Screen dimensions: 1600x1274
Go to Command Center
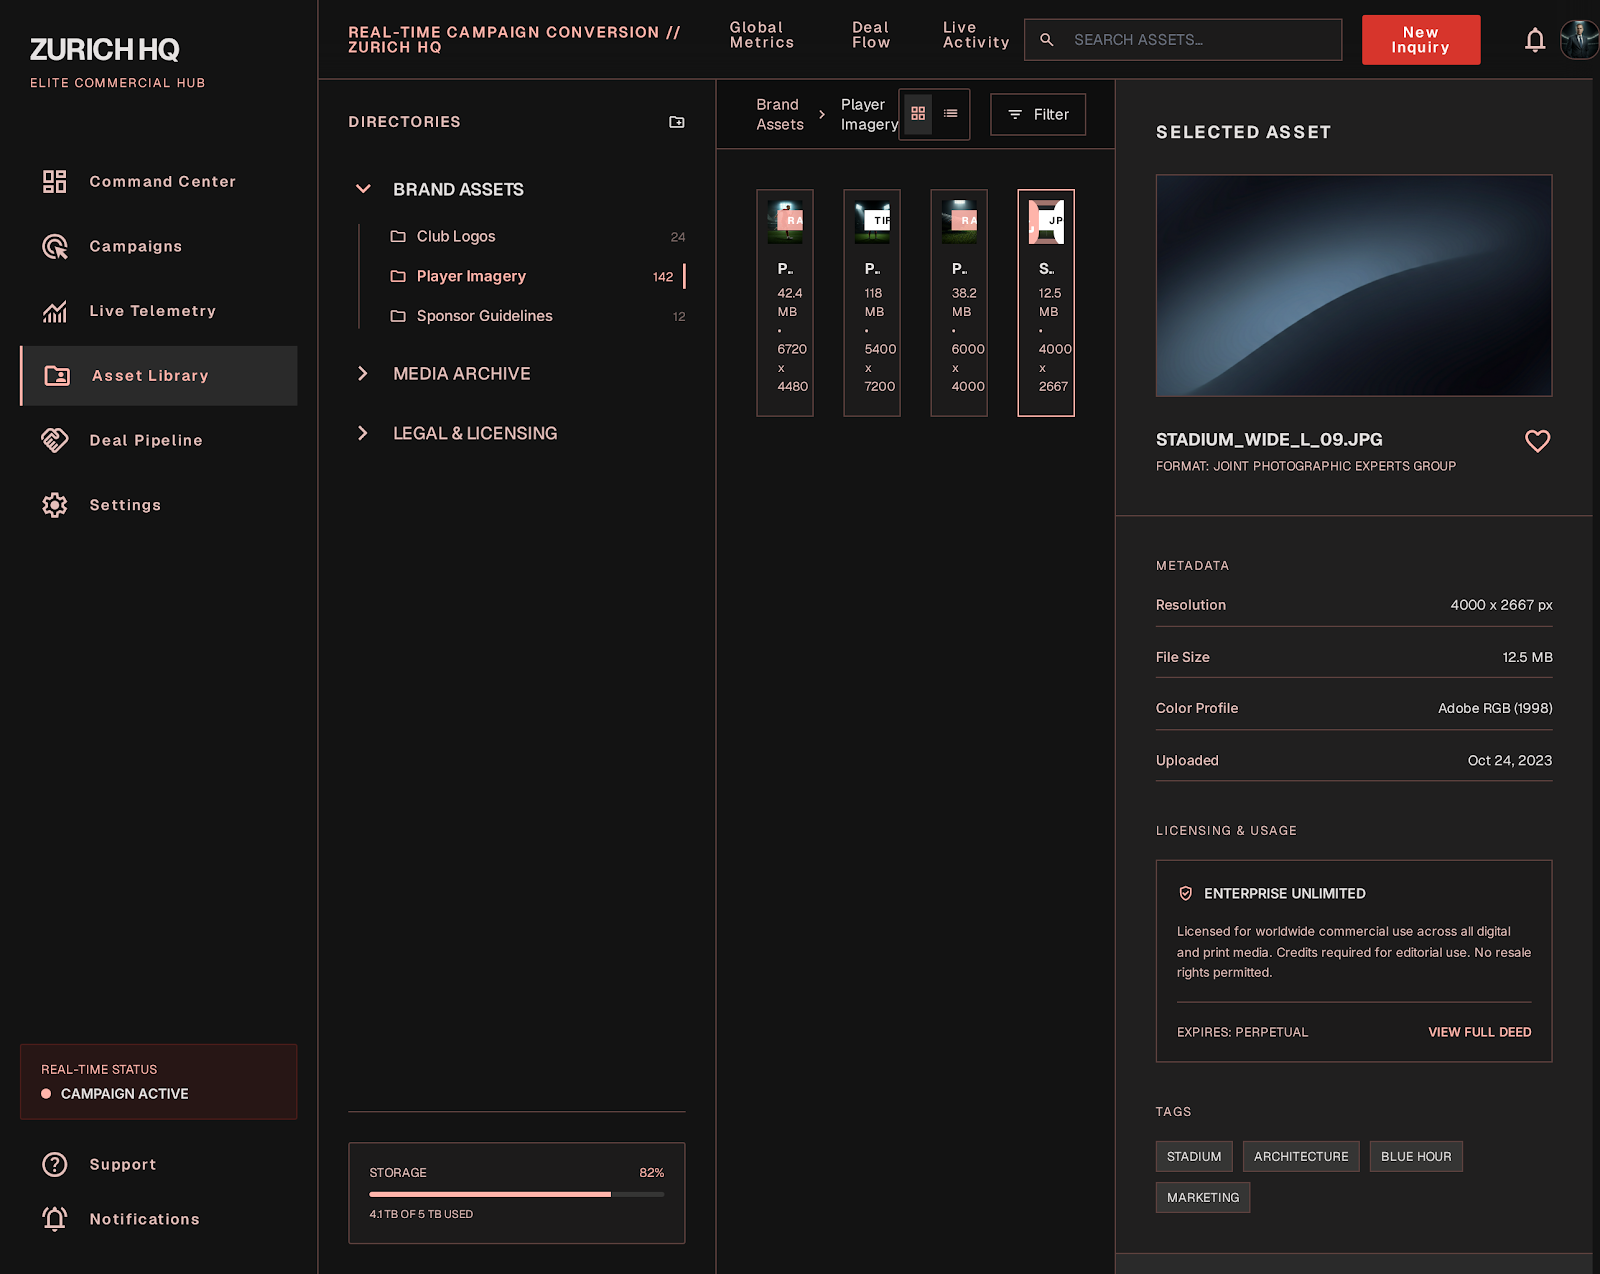pos(159,181)
